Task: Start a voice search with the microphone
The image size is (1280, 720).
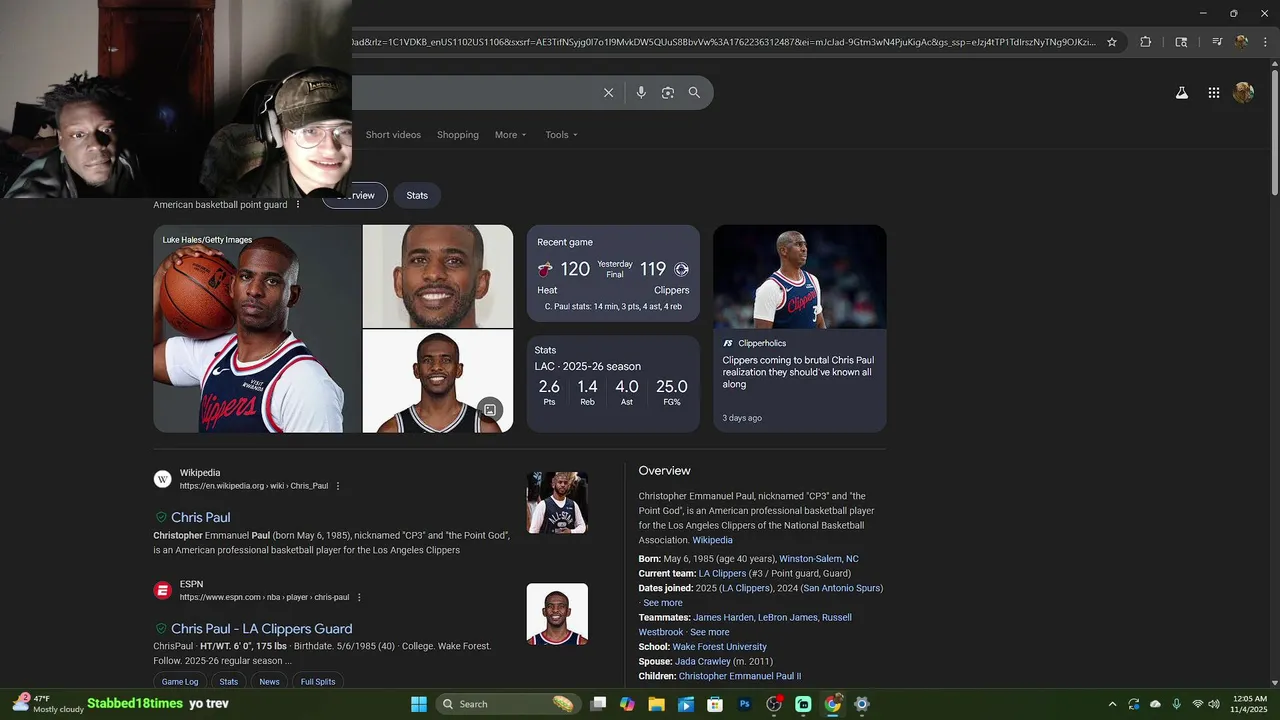Action: click(x=641, y=93)
